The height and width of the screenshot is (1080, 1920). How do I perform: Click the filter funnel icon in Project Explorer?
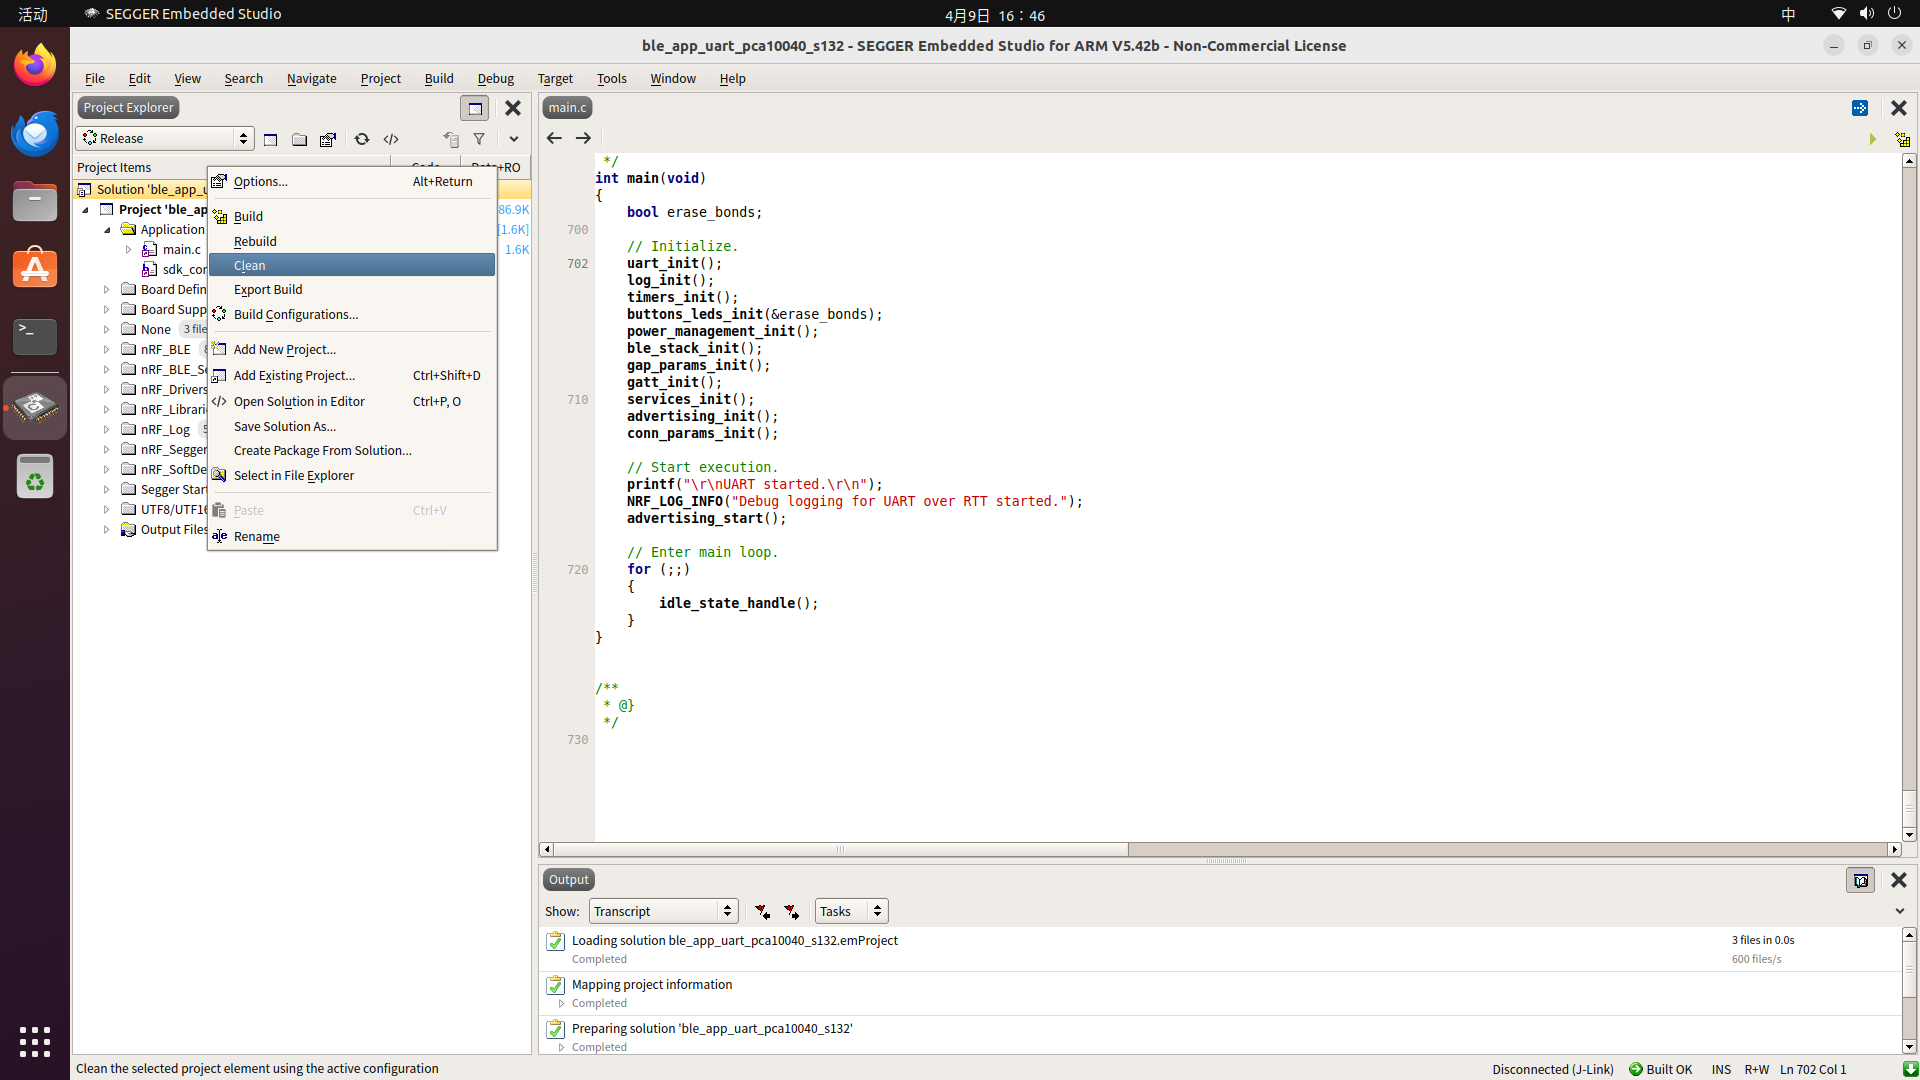(x=479, y=139)
